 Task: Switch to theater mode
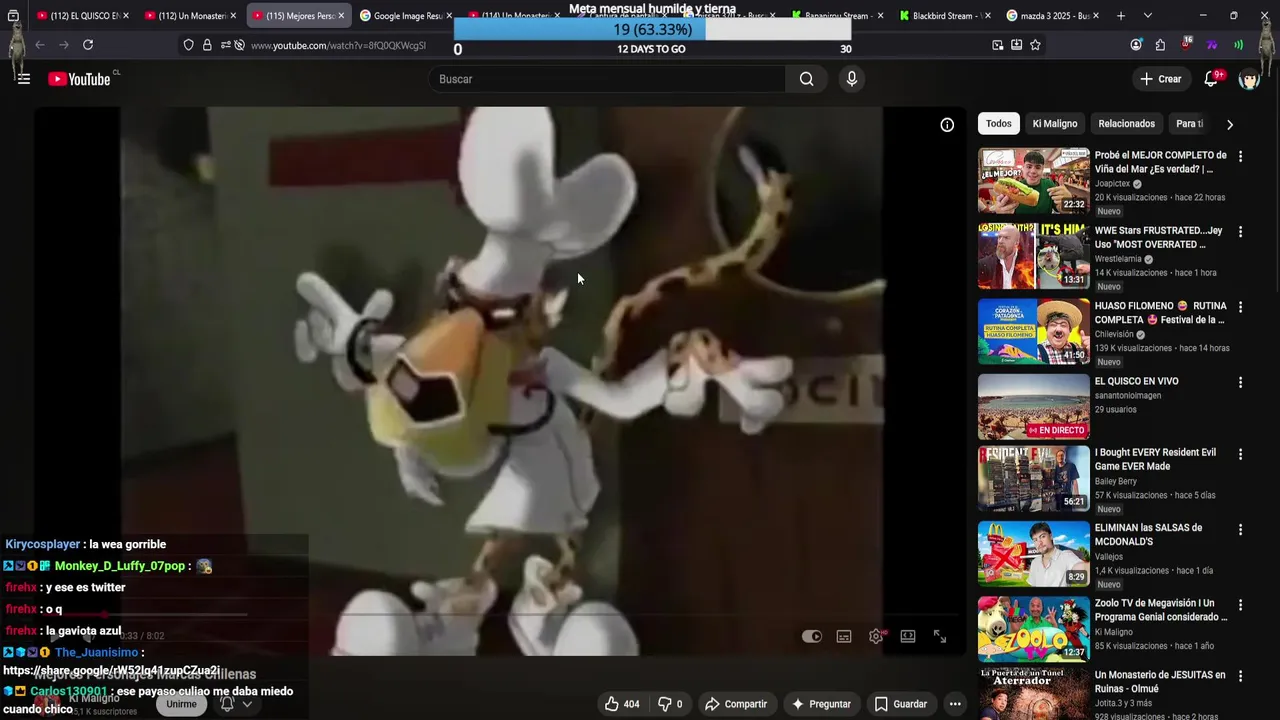(908, 636)
